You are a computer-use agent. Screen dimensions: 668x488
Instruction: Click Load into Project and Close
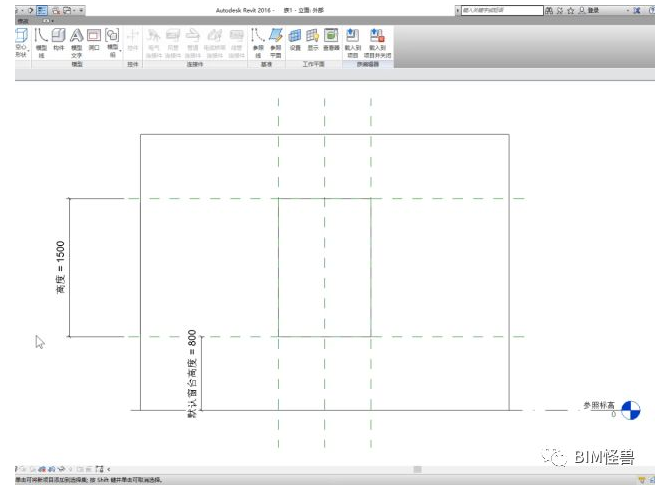click(377, 40)
